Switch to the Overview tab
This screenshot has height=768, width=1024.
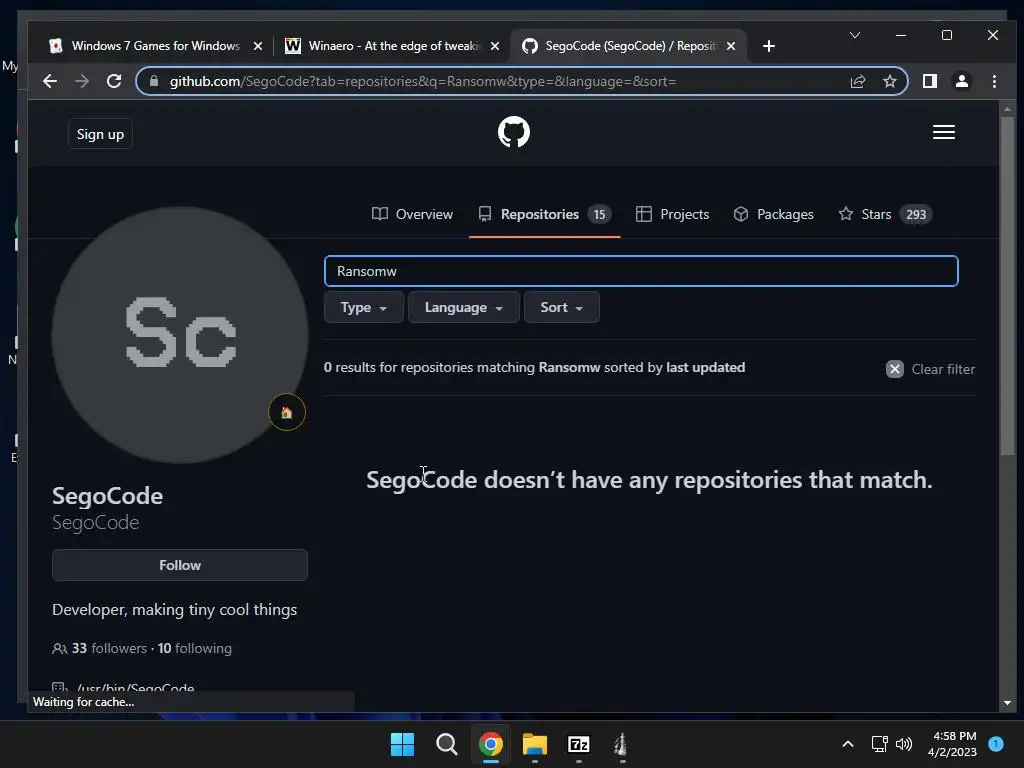click(x=412, y=214)
